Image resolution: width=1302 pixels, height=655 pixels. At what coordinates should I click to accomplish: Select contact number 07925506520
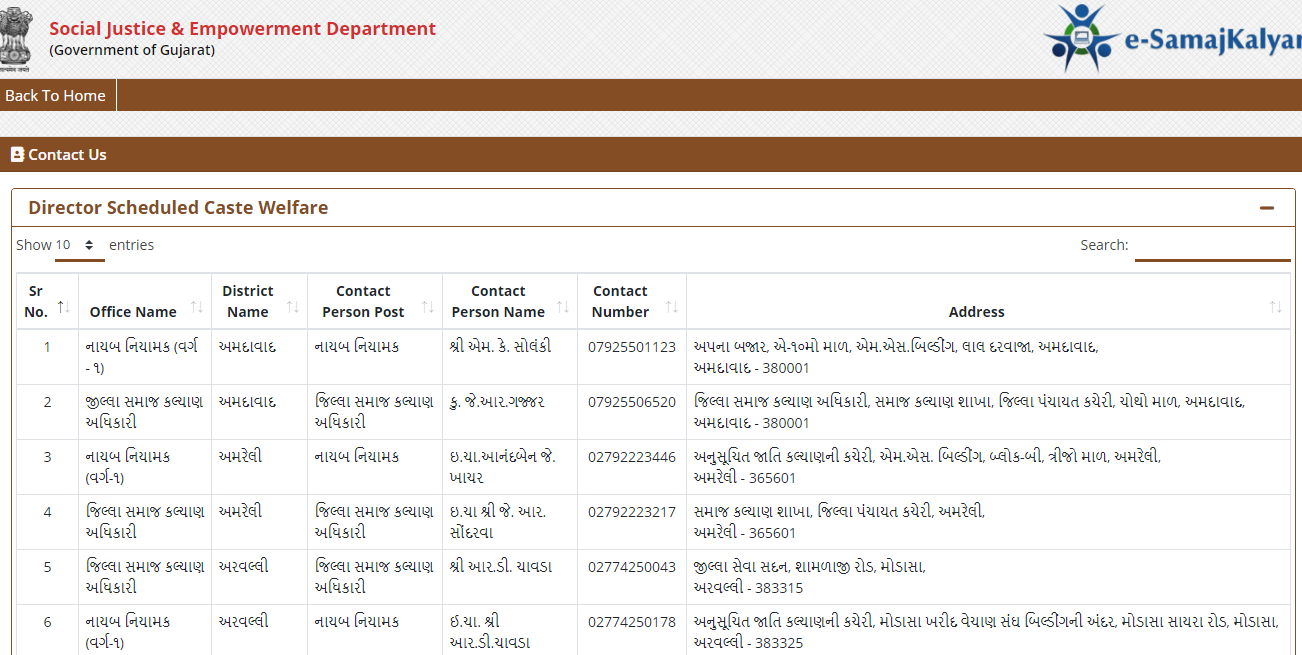tap(632, 402)
